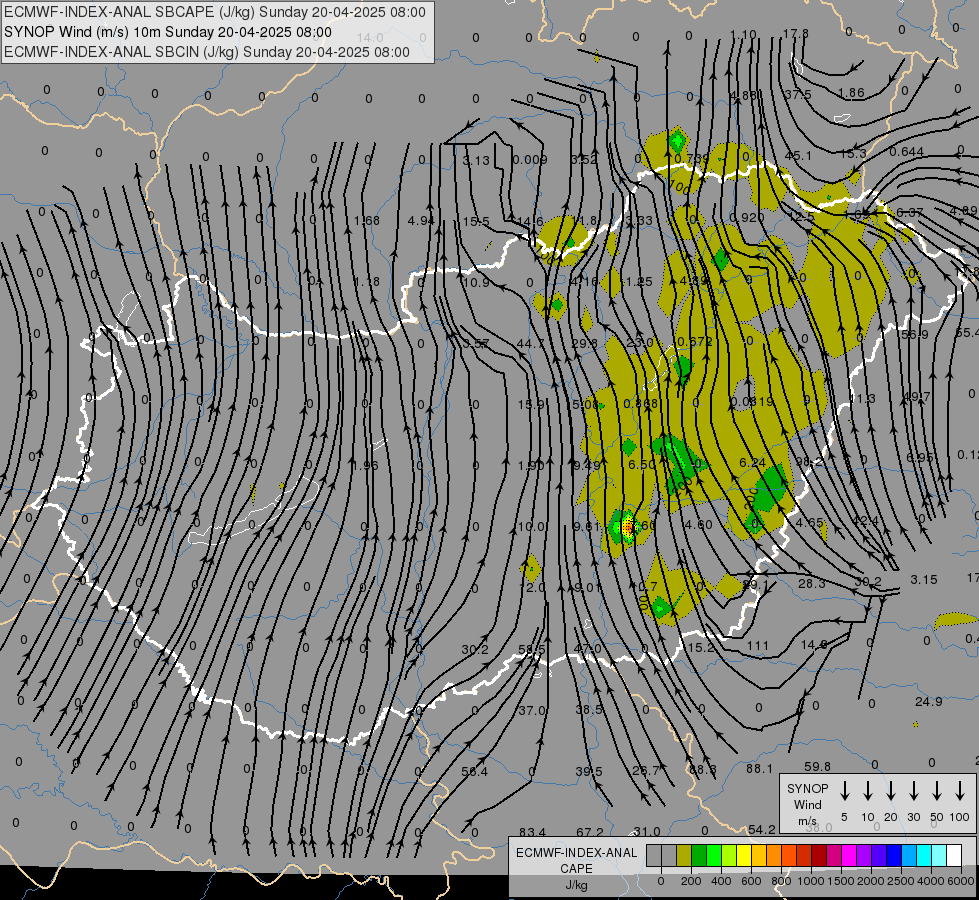Click the 'J/kg' unit label in legend
Screen dimensions: 979x900
[x=576, y=884]
